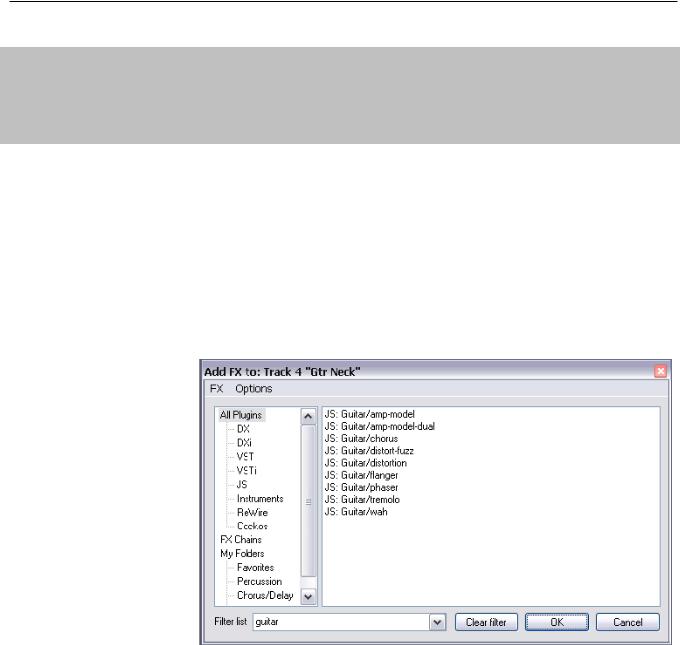Select the DXi plugin category
This screenshot has height=645, width=680.
point(244,443)
